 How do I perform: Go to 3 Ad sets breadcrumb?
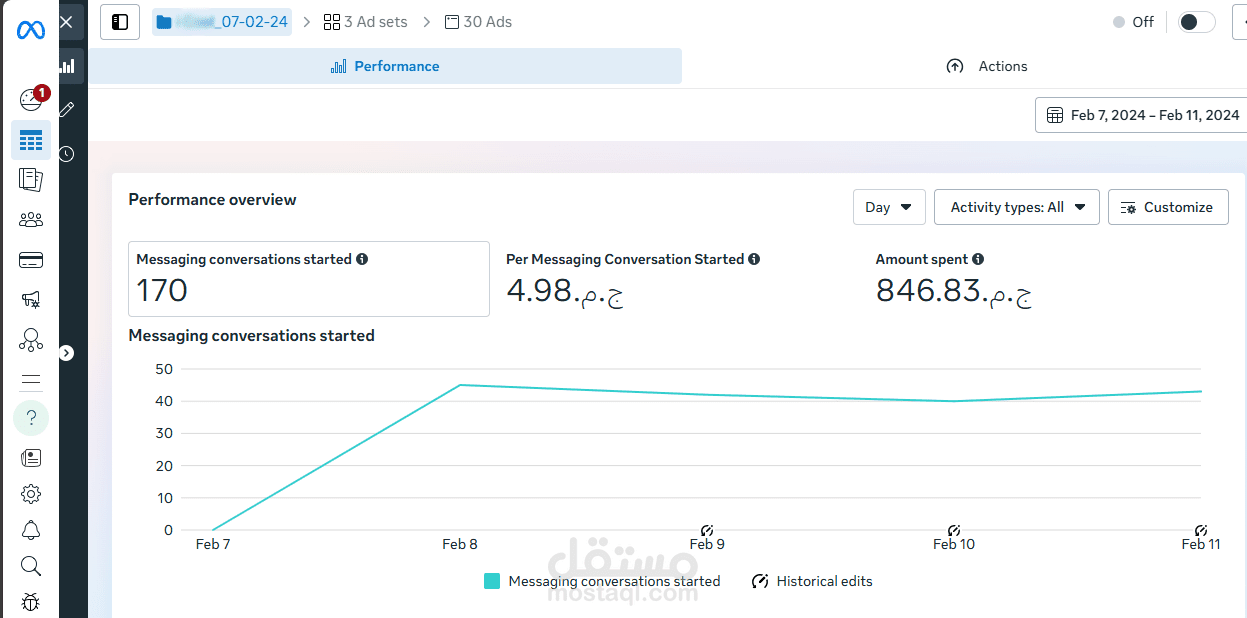point(366,22)
